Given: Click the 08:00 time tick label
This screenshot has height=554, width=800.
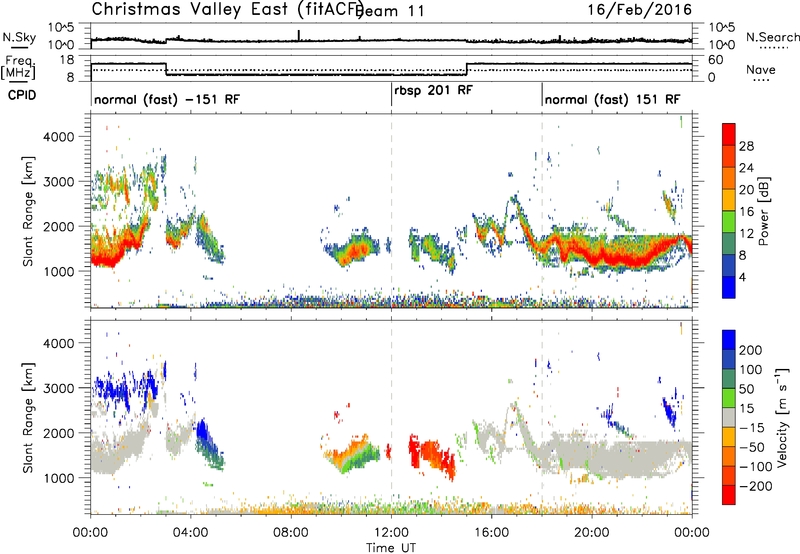Looking at the screenshot, I should pyautogui.click(x=291, y=533).
